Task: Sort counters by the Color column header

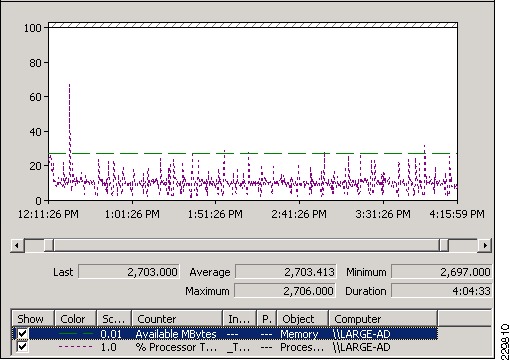Action: pyautogui.click(x=75, y=319)
